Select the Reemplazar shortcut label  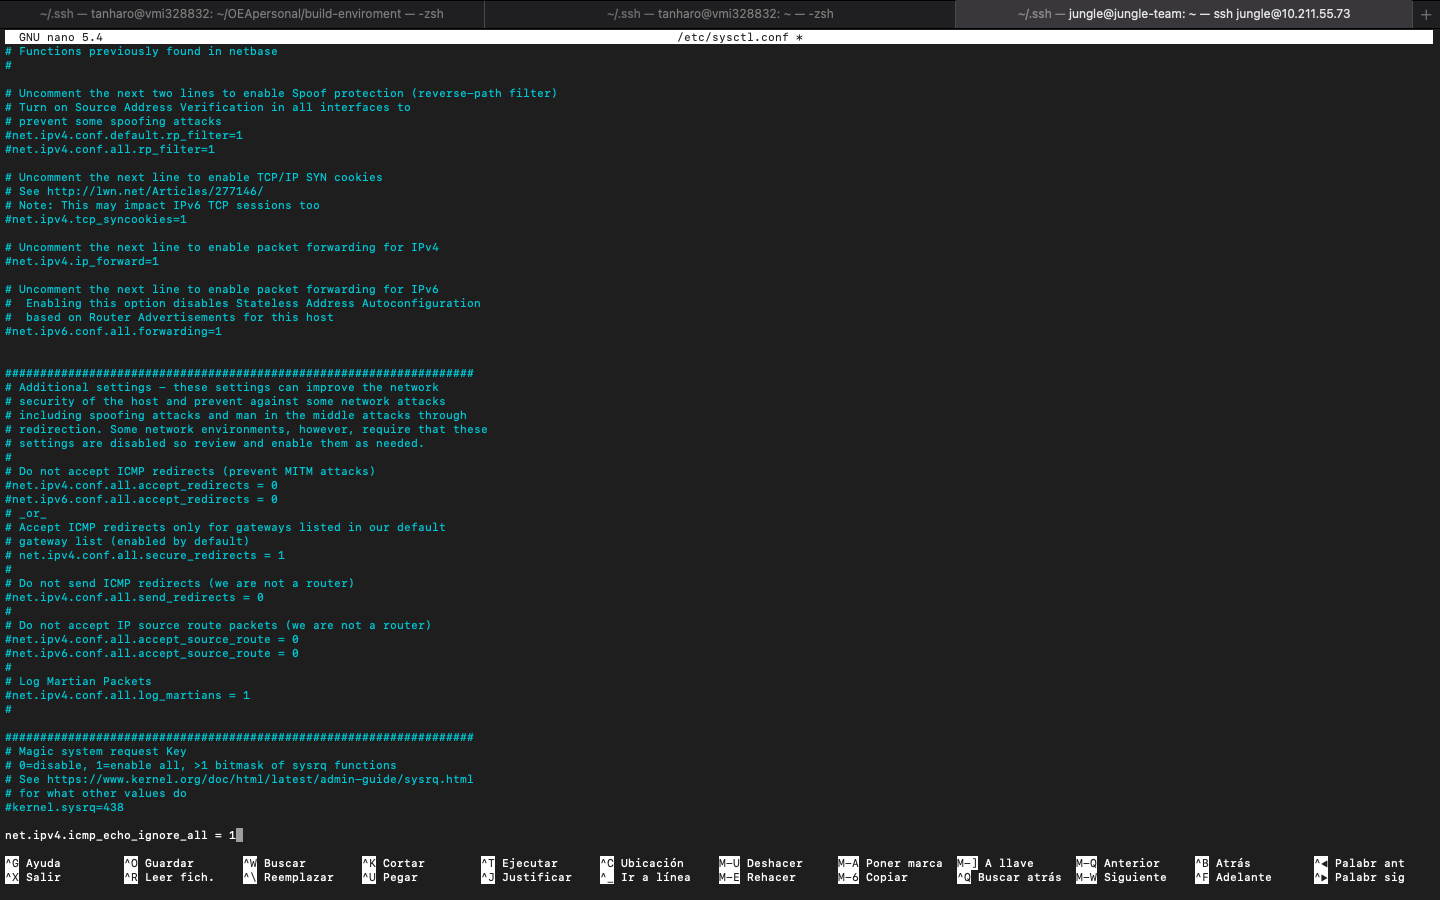tap(298, 877)
